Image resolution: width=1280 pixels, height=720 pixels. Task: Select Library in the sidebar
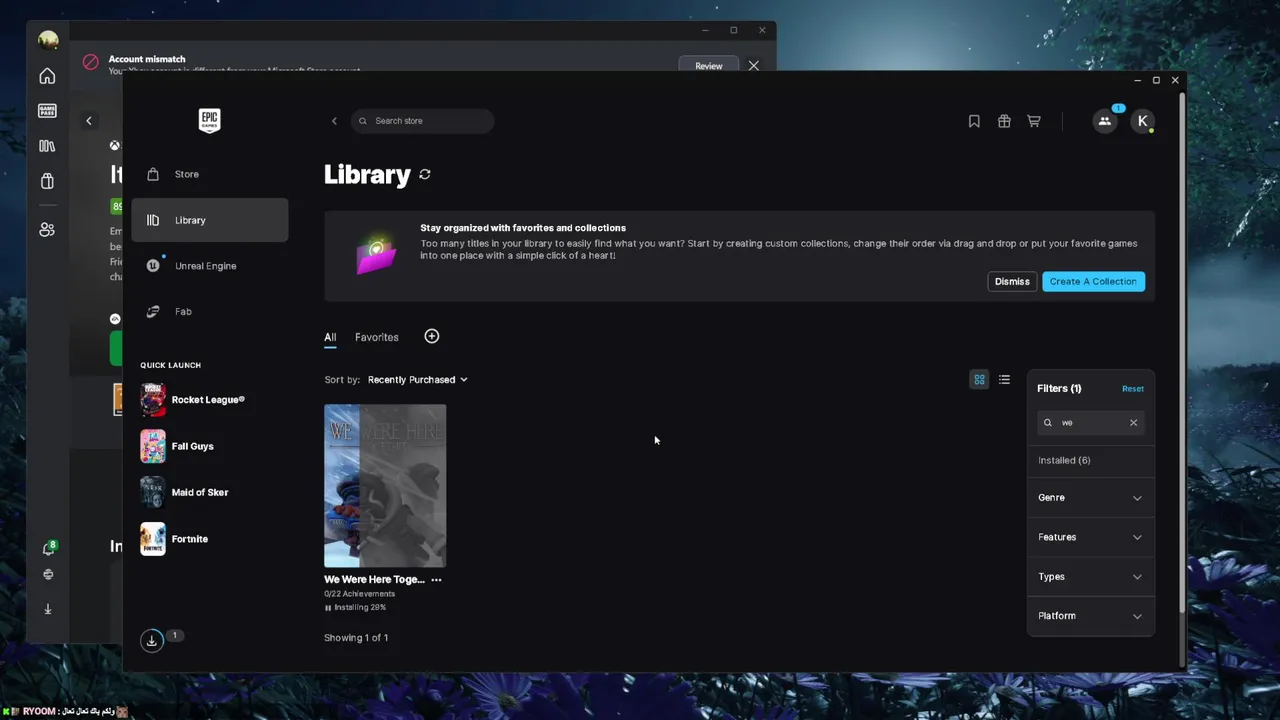(210, 220)
